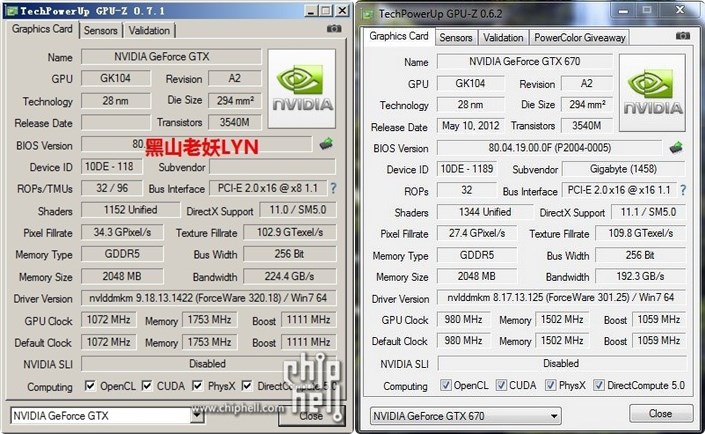Click NVIDIA logo in GPU-Z 0.7.1 window
705x434 pixels.
pyautogui.click(x=302, y=89)
